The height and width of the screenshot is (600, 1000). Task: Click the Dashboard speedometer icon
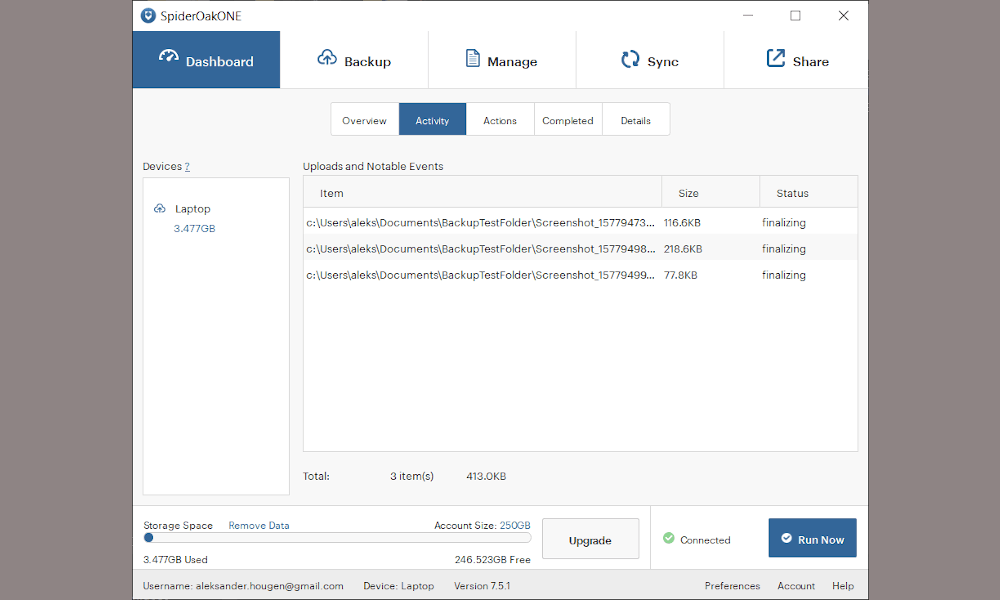coord(169,57)
